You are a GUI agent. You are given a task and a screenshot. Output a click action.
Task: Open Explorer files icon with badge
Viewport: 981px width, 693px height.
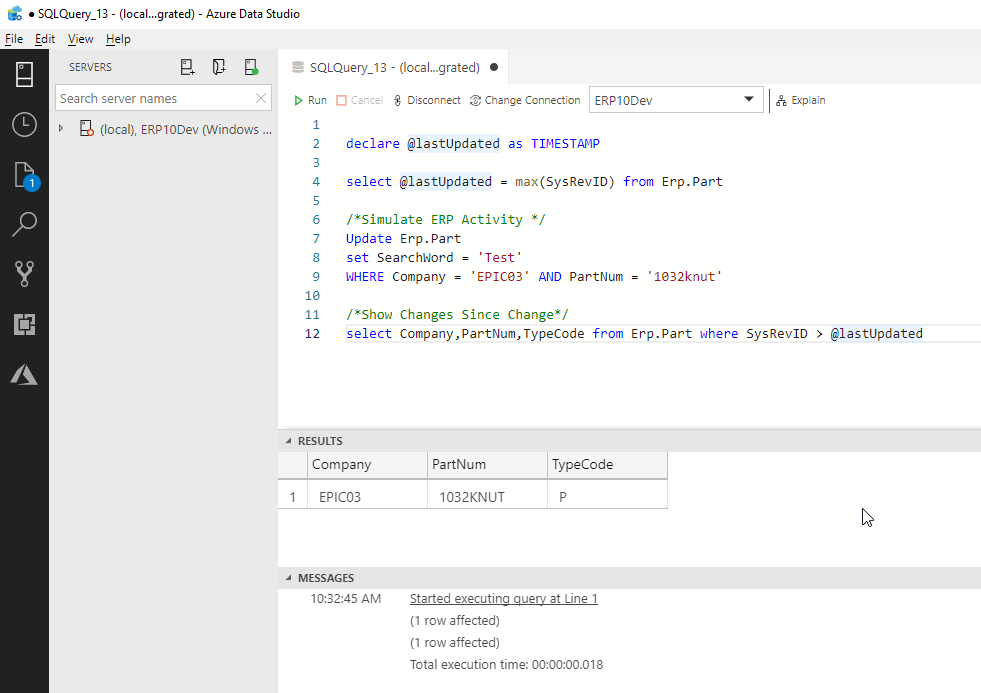(25, 176)
